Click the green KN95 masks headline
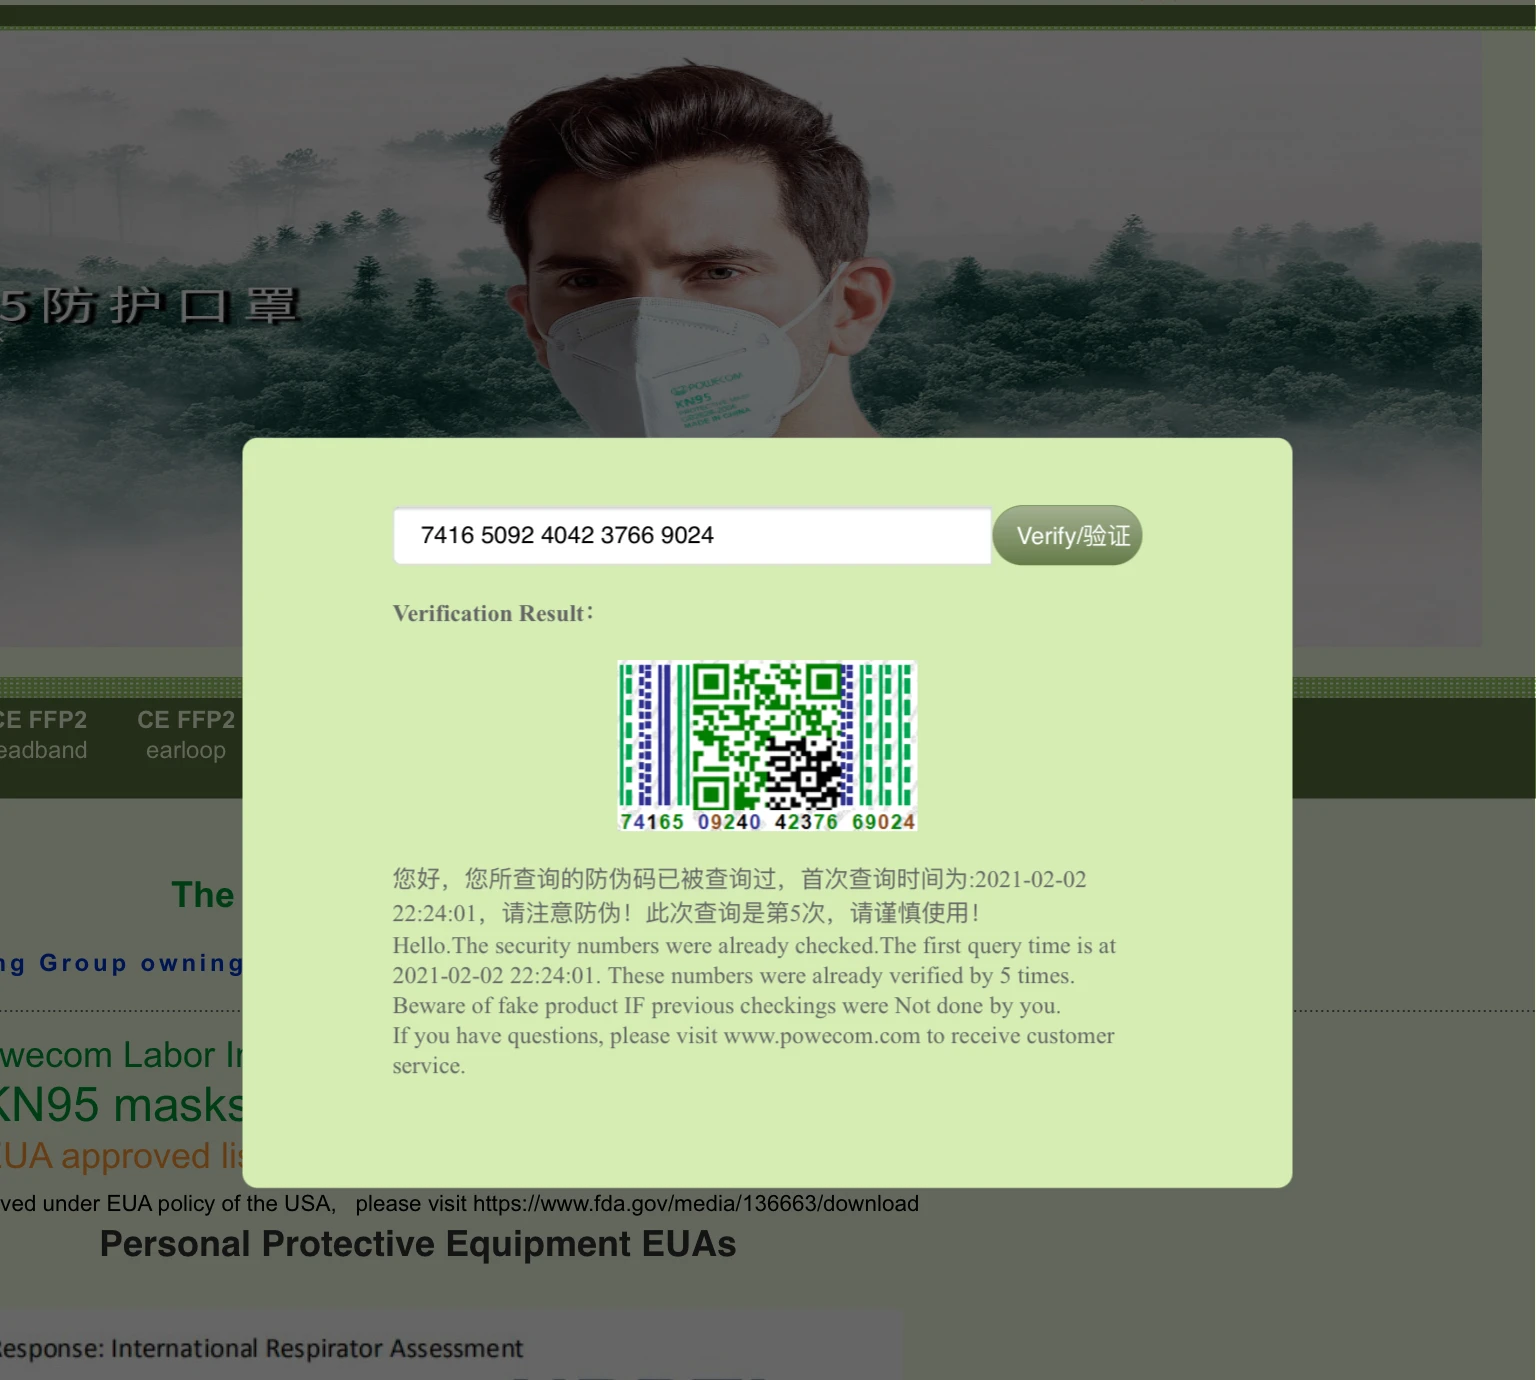The height and width of the screenshot is (1380, 1536). pyautogui.click(x=121, y=1105)
